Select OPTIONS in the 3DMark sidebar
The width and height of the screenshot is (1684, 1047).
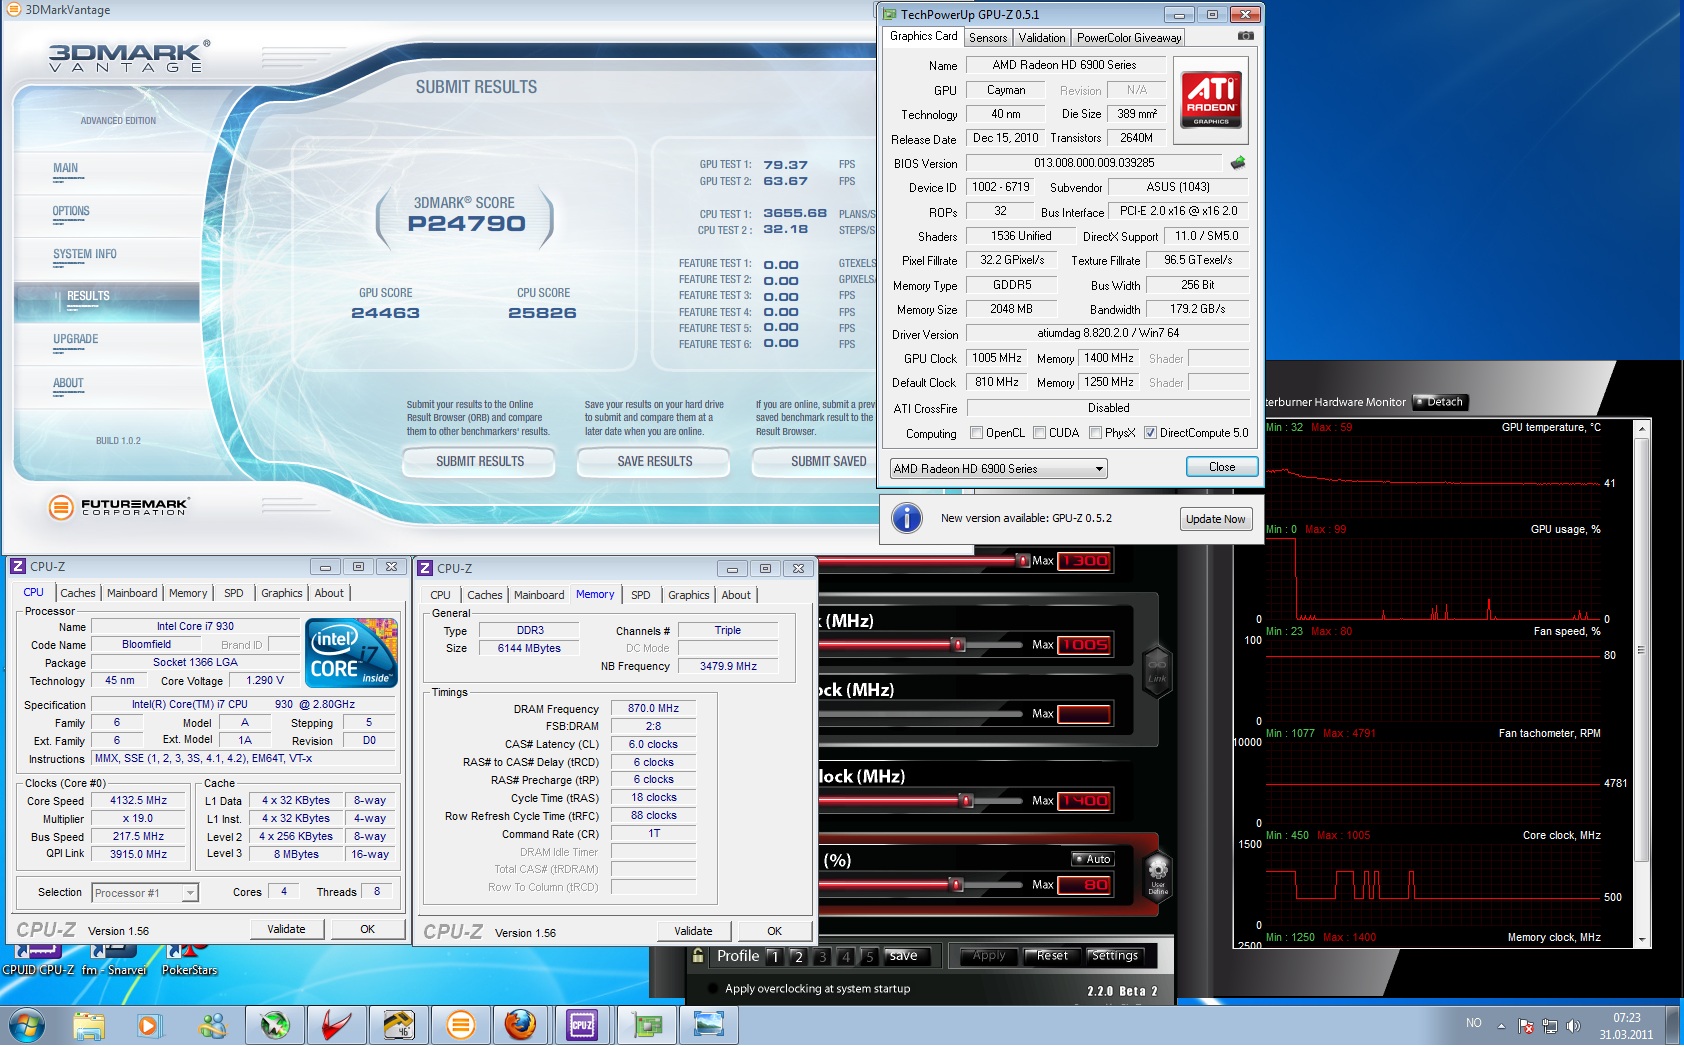tap(71, 212)
